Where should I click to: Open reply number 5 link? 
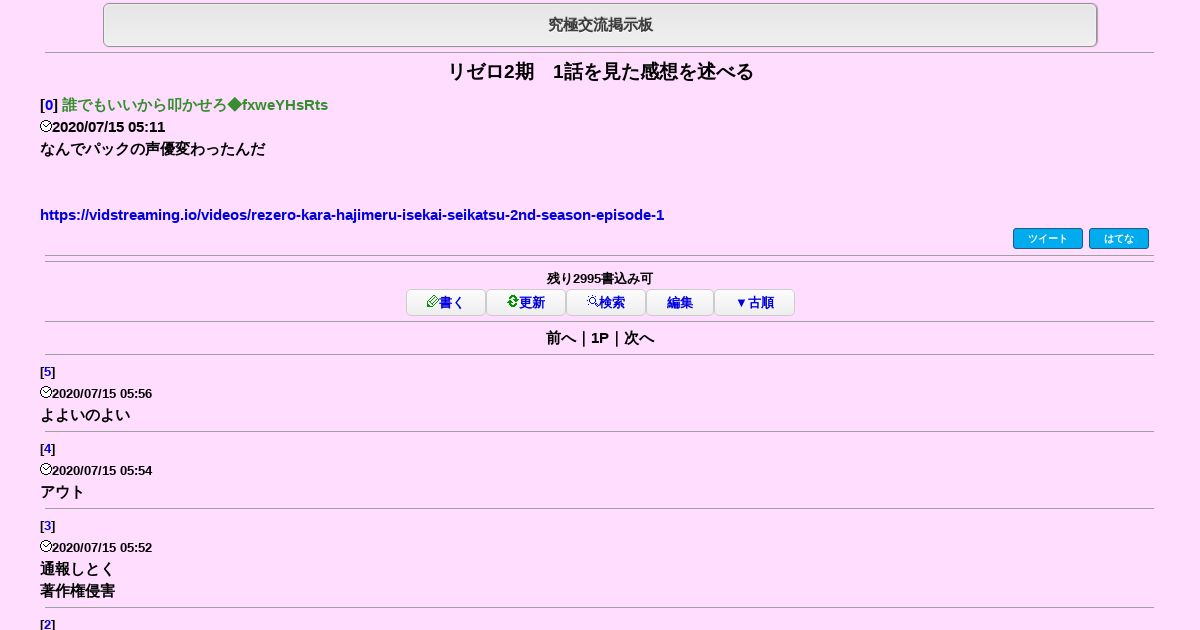tap(48, 372)
